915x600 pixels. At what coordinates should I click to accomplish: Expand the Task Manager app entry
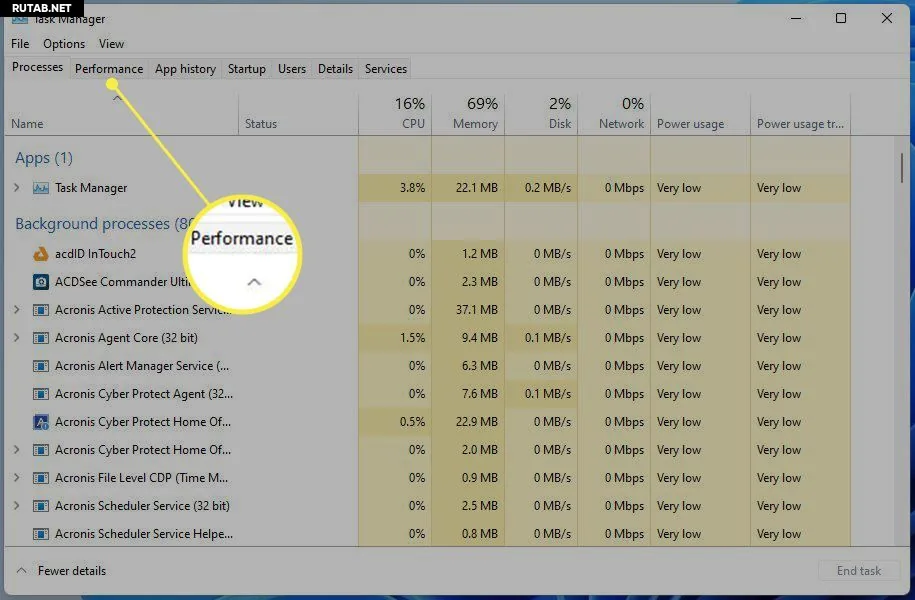16,188
